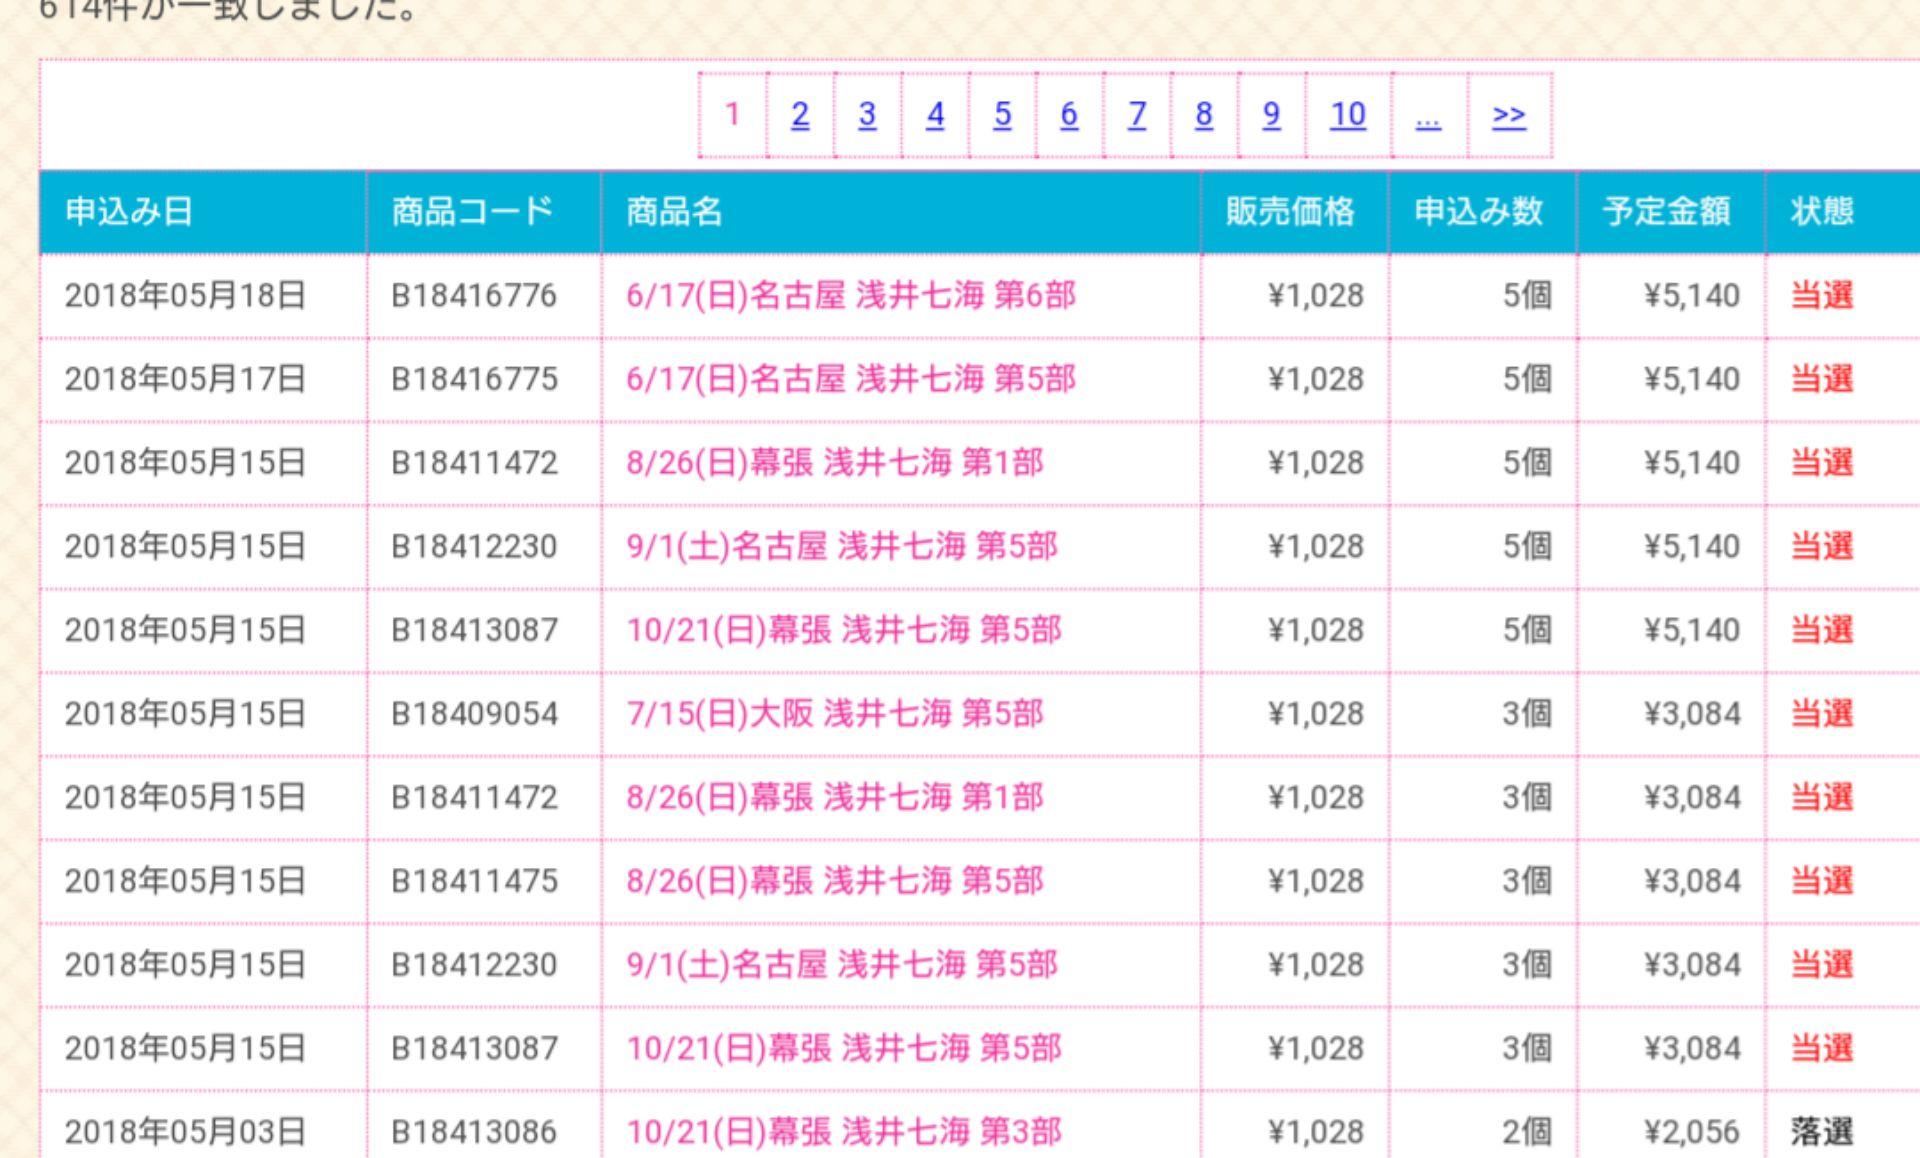The image size is (1920, 1158).
Task: Open '8/26(日)幕張 浅井七海 第5部' product link
Action: click(835, 881)
